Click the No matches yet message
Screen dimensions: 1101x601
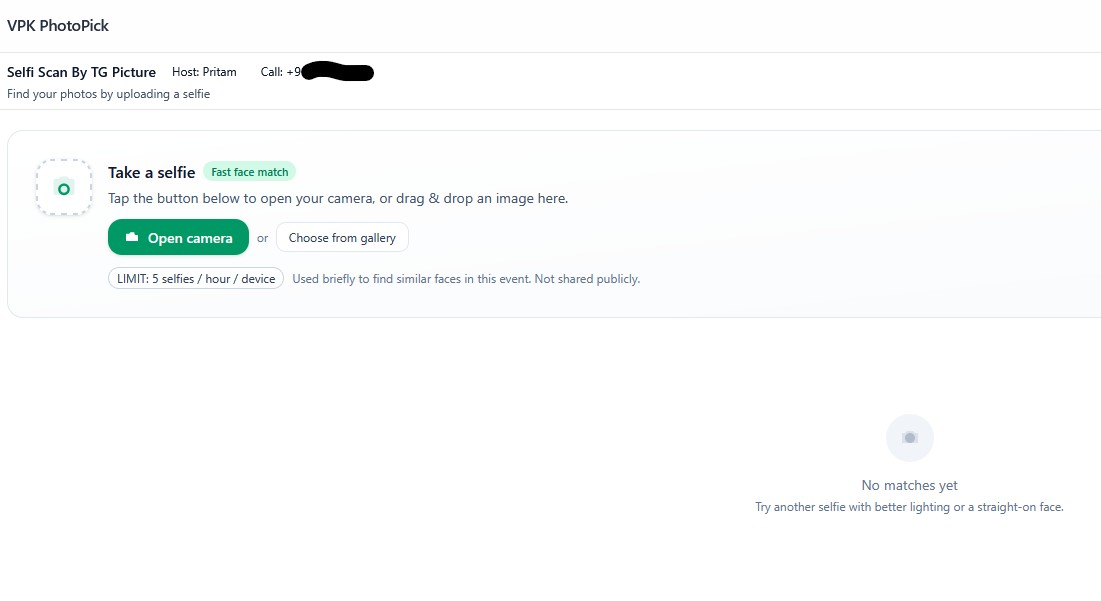click(909, 485)
